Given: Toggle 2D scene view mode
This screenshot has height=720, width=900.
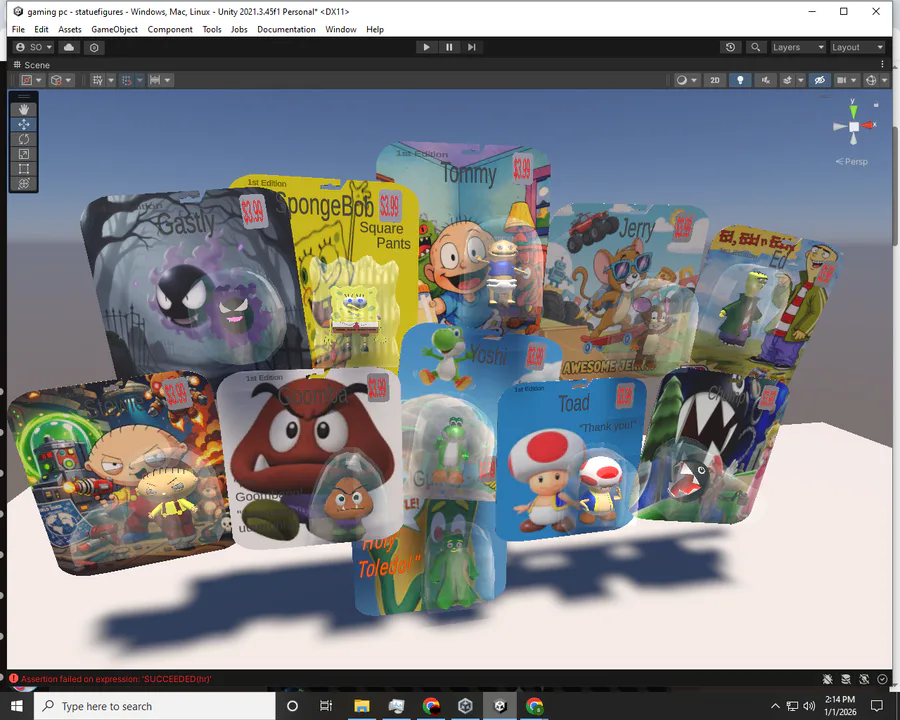Looking at the screenshot, I should tap(715, 80).
